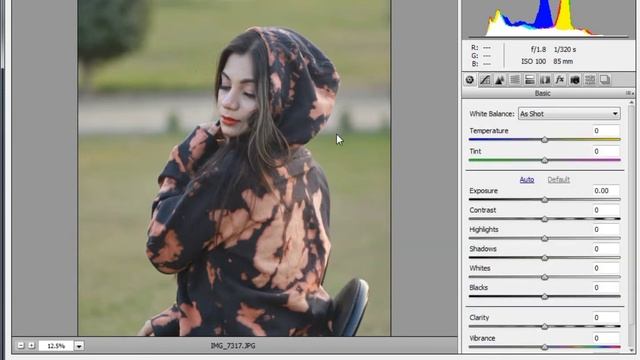Open the Detail panel tab

(500, 80)
